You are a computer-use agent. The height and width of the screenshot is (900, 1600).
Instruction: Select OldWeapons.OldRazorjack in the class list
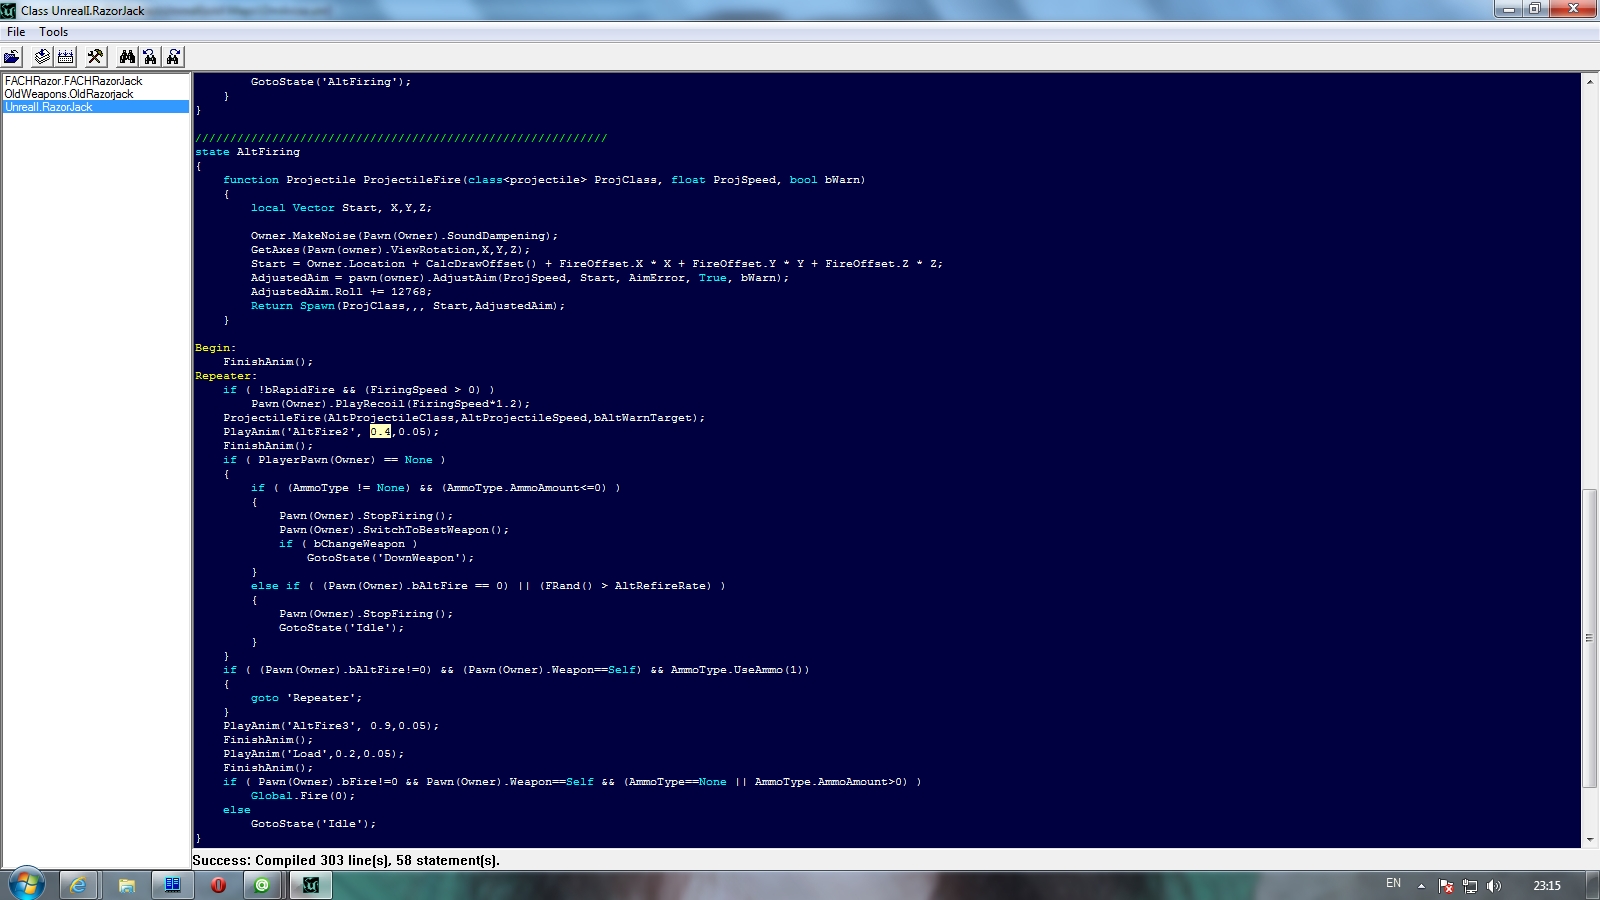click(69, 94)
